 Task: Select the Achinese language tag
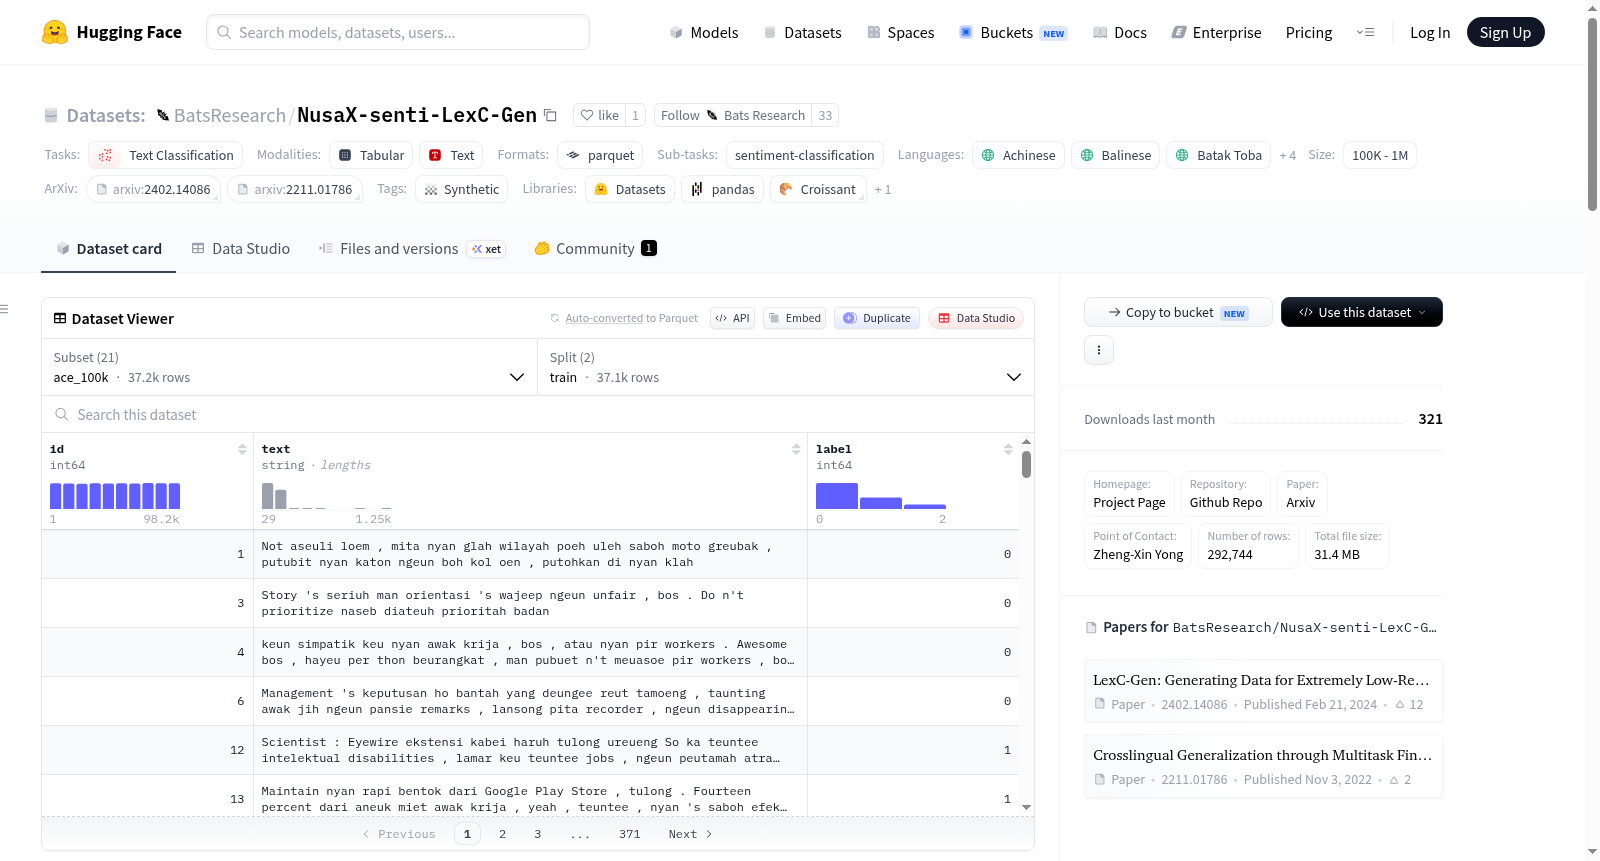[x=1018, y=155]
